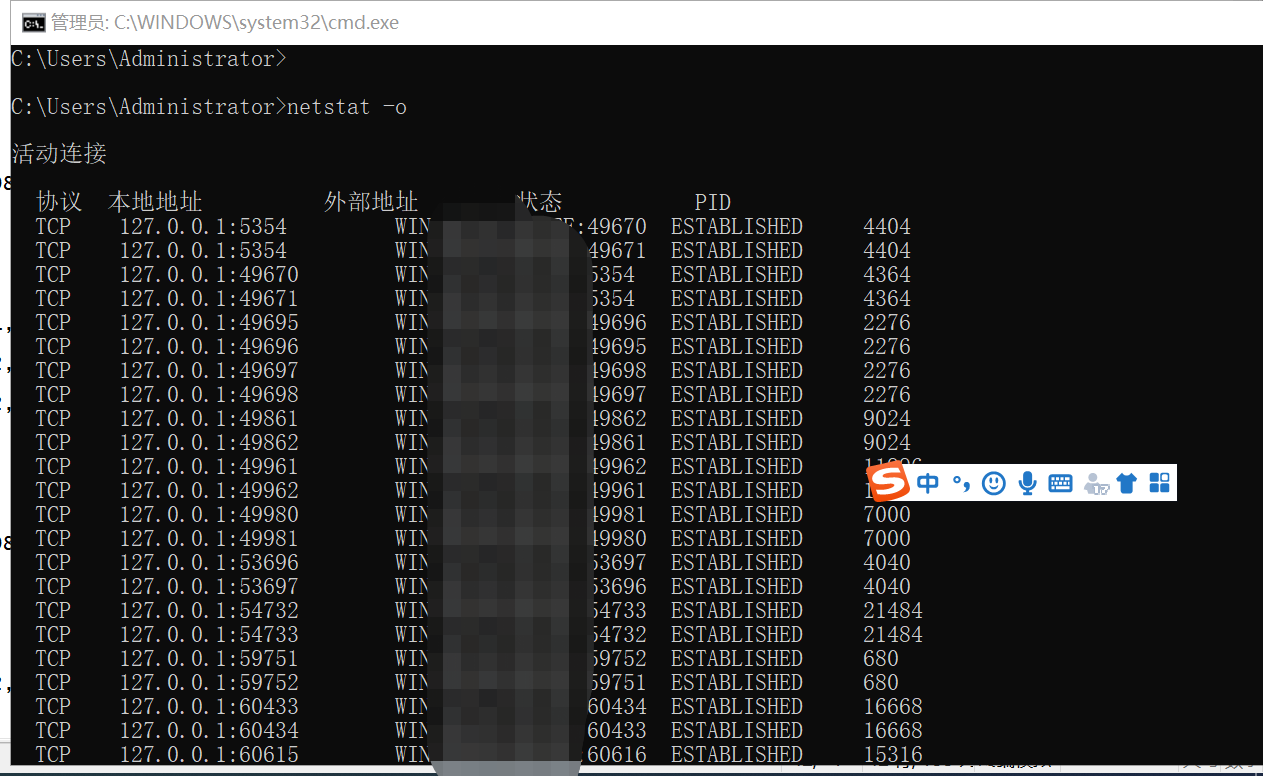Click the 协议 column header
This screenshot has height=776, width=1263.
pos(57,202)
